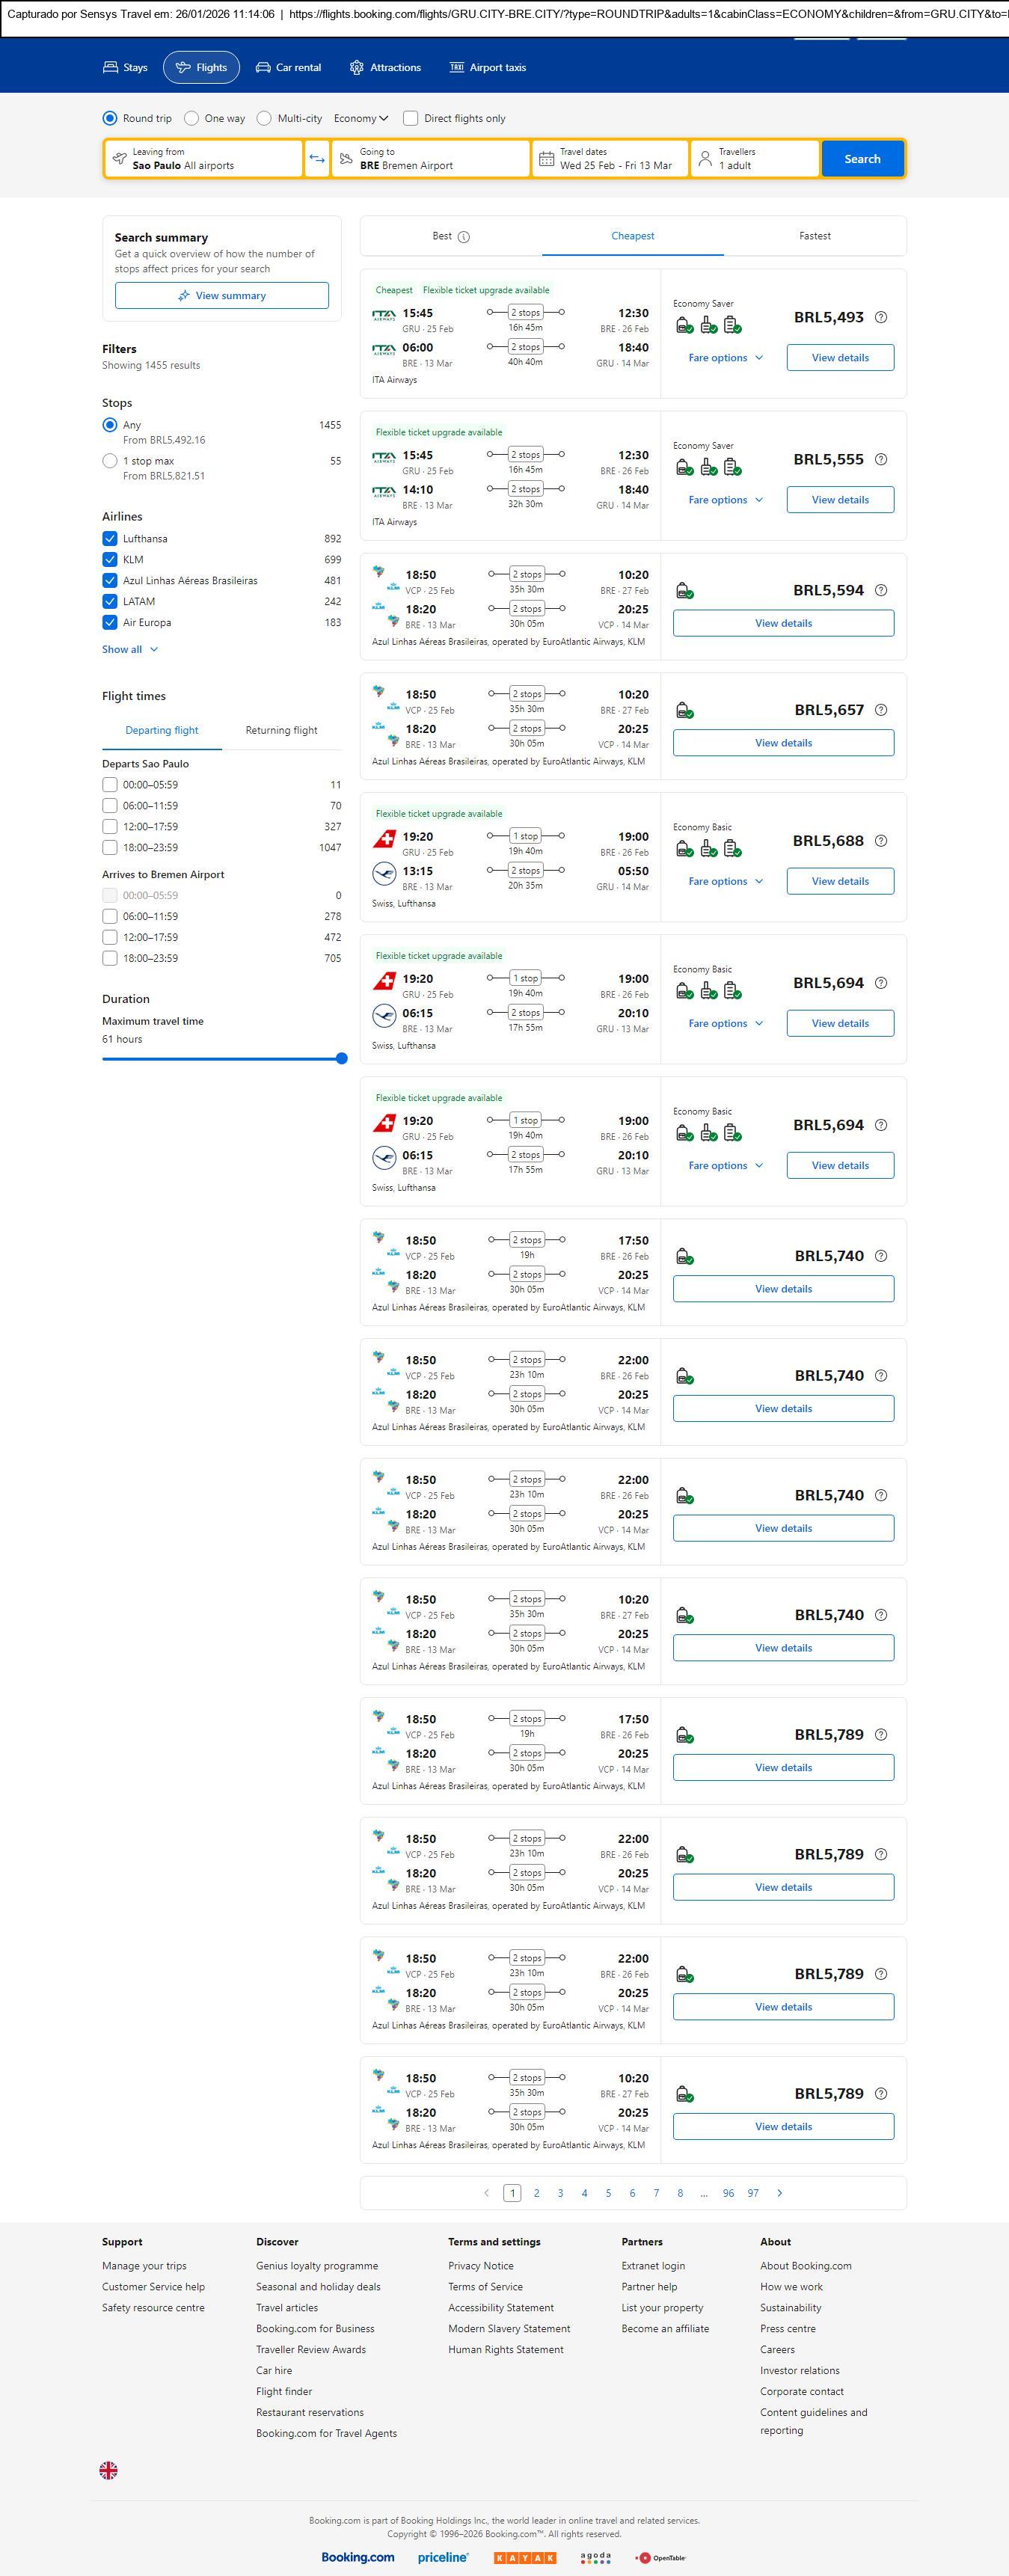Click the calendar icon in Travel dates
The width and height of the screenshot is (1009, 2576).
click(546, 159)
